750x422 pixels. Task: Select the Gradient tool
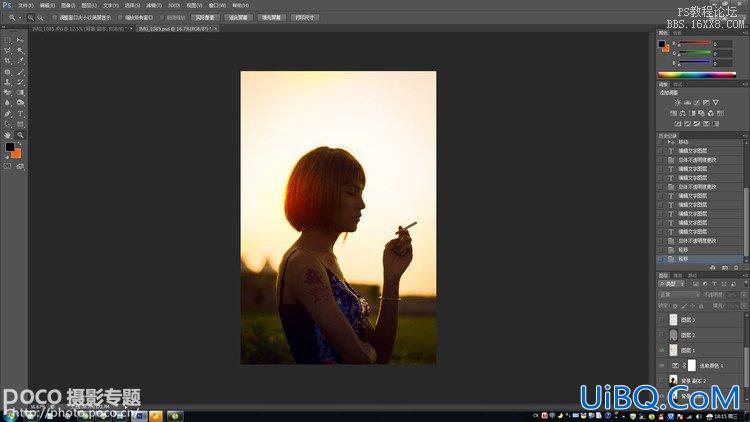[20, 92]
